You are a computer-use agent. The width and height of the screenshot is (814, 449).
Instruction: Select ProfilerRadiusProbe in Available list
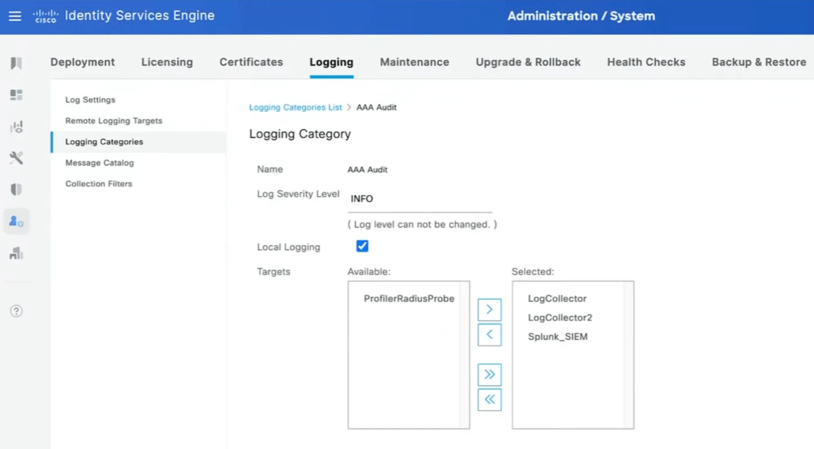tap(409, 299)
